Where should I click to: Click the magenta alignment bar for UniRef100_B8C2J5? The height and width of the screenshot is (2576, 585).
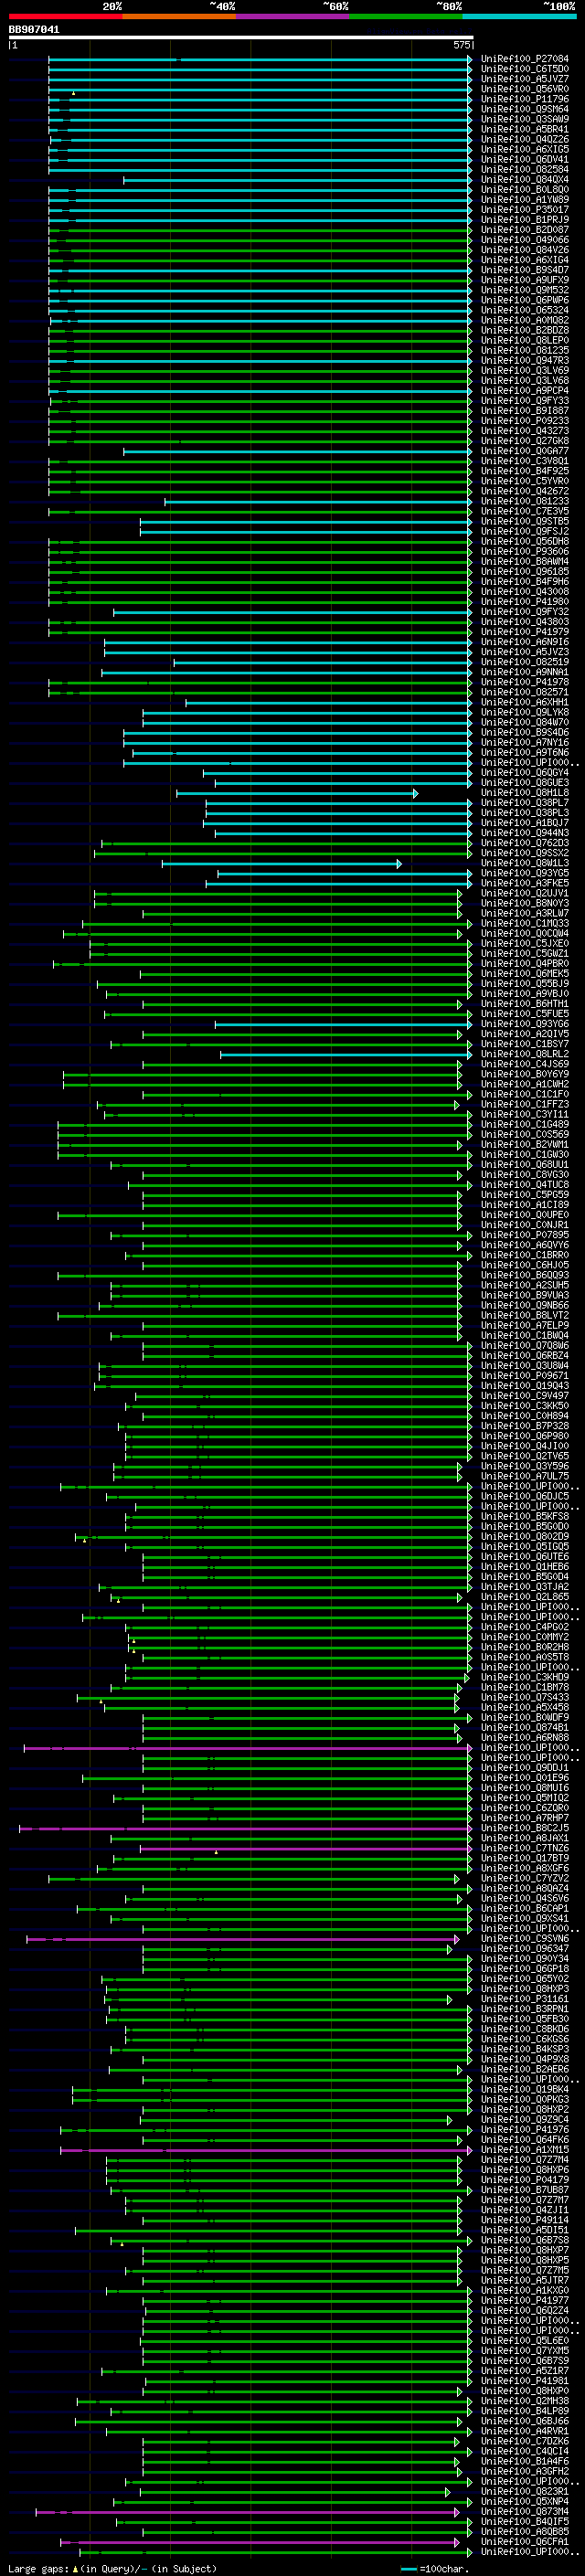[x=245, y=1829]
